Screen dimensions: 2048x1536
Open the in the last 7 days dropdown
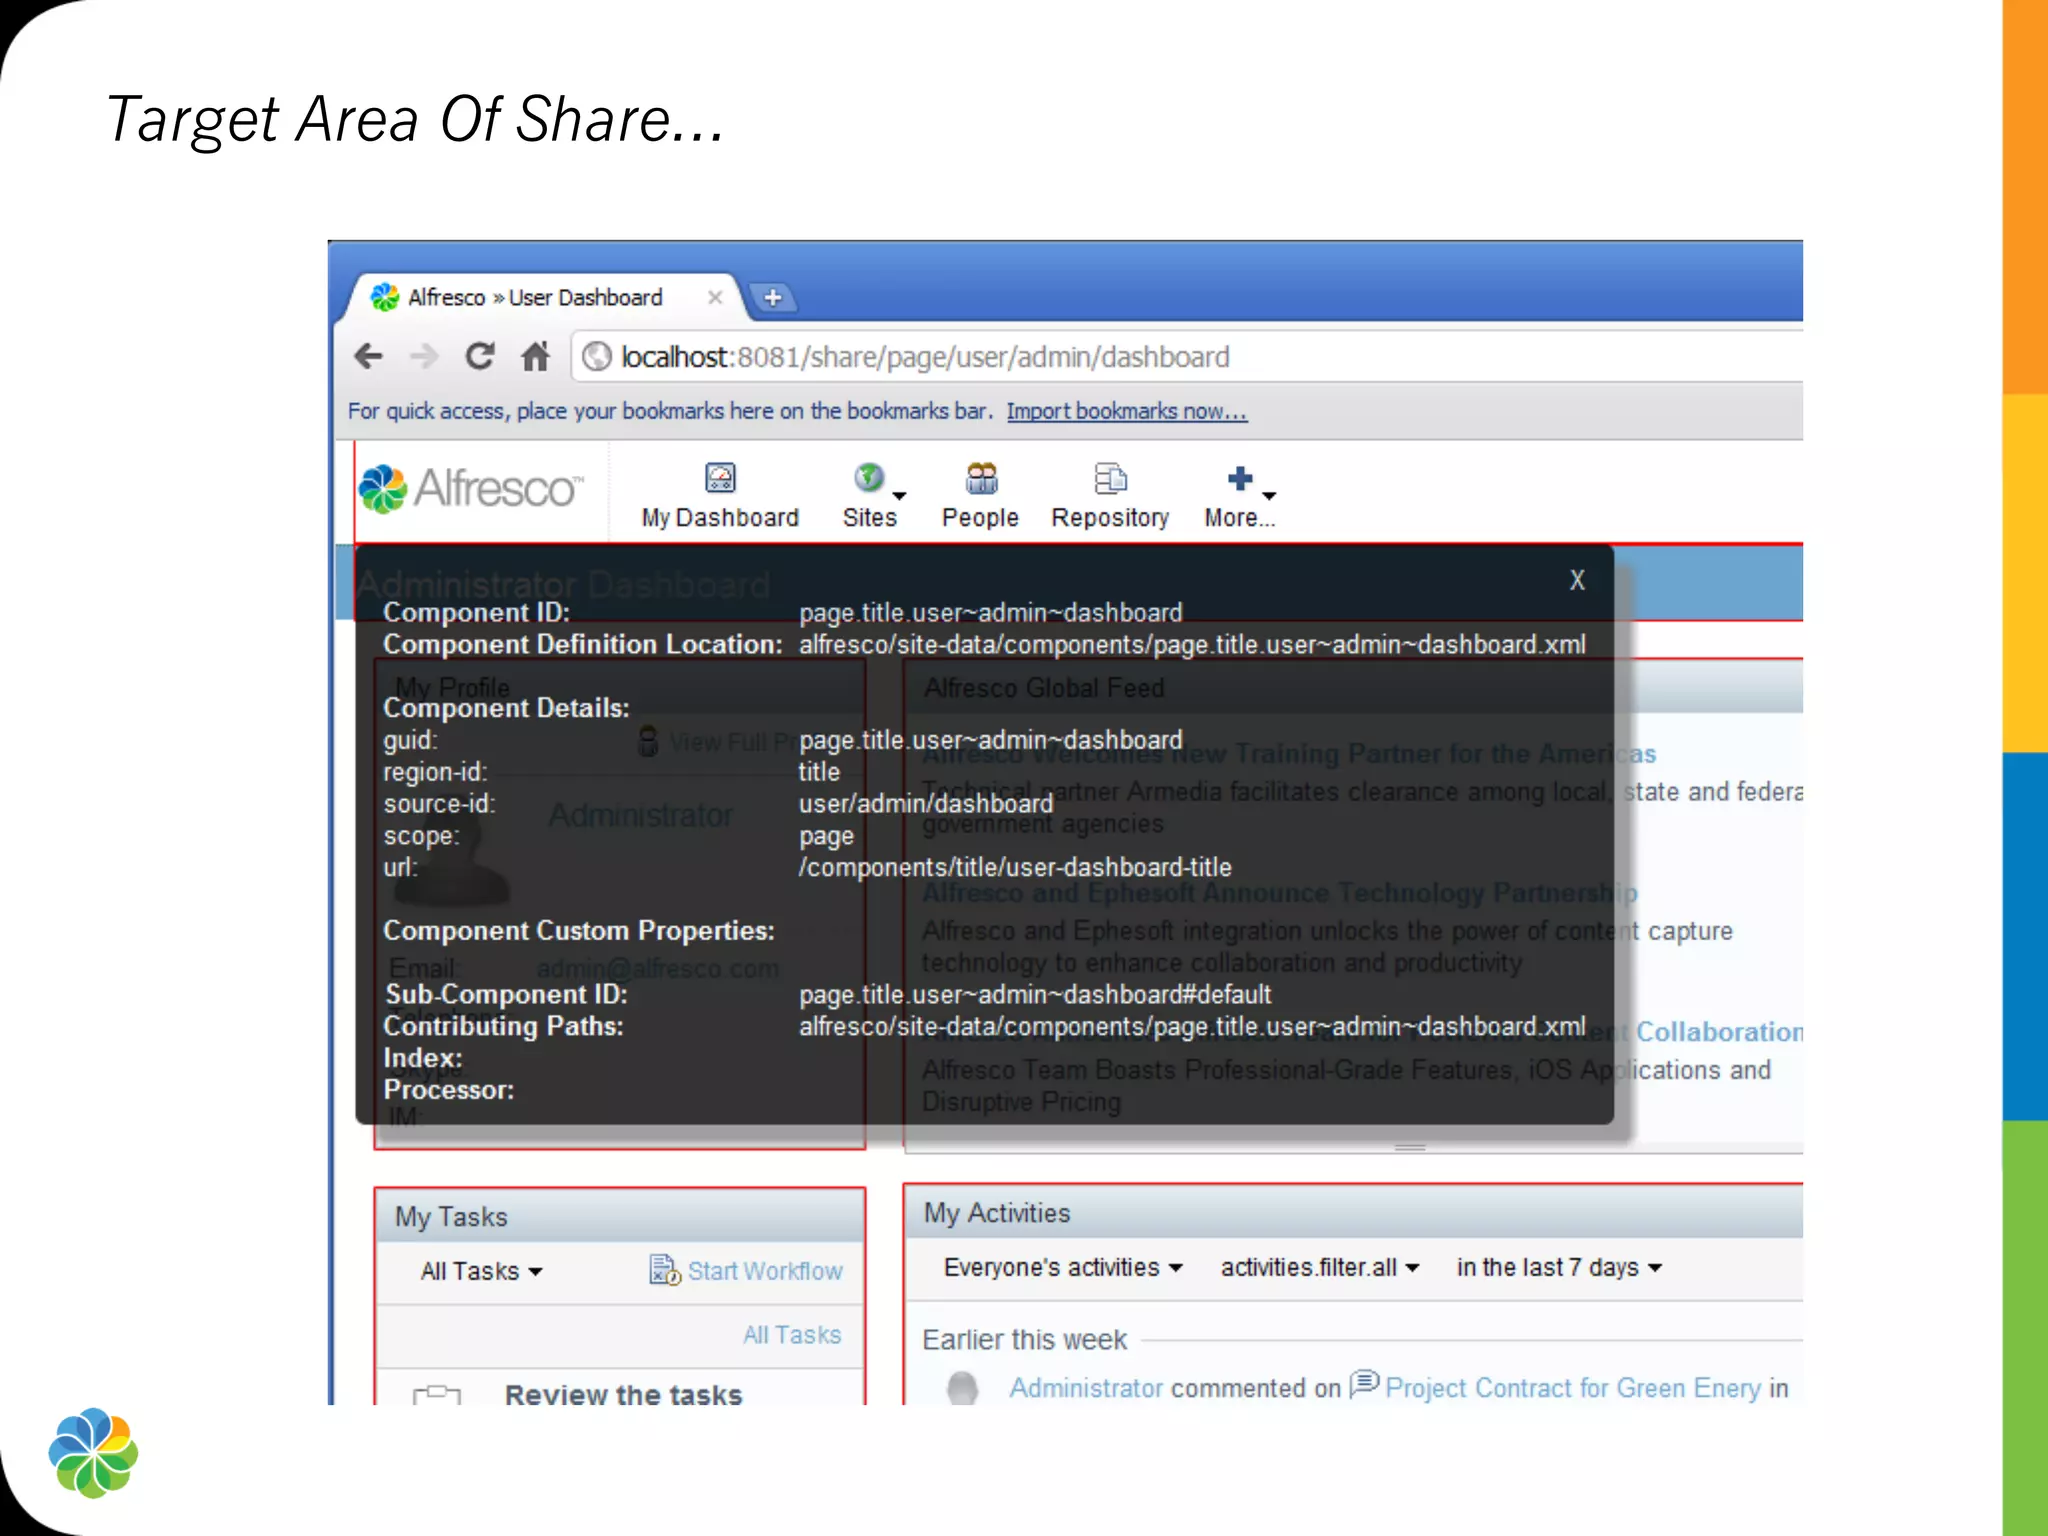pos(1559,1267)
